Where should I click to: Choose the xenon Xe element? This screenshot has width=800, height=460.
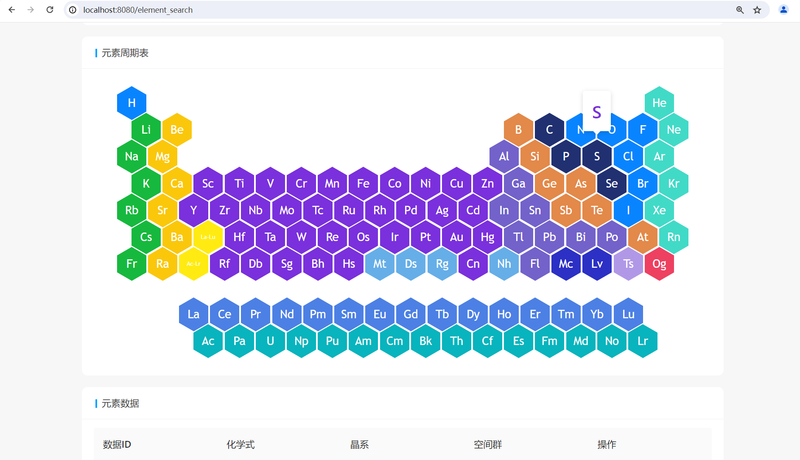point(659,210)
